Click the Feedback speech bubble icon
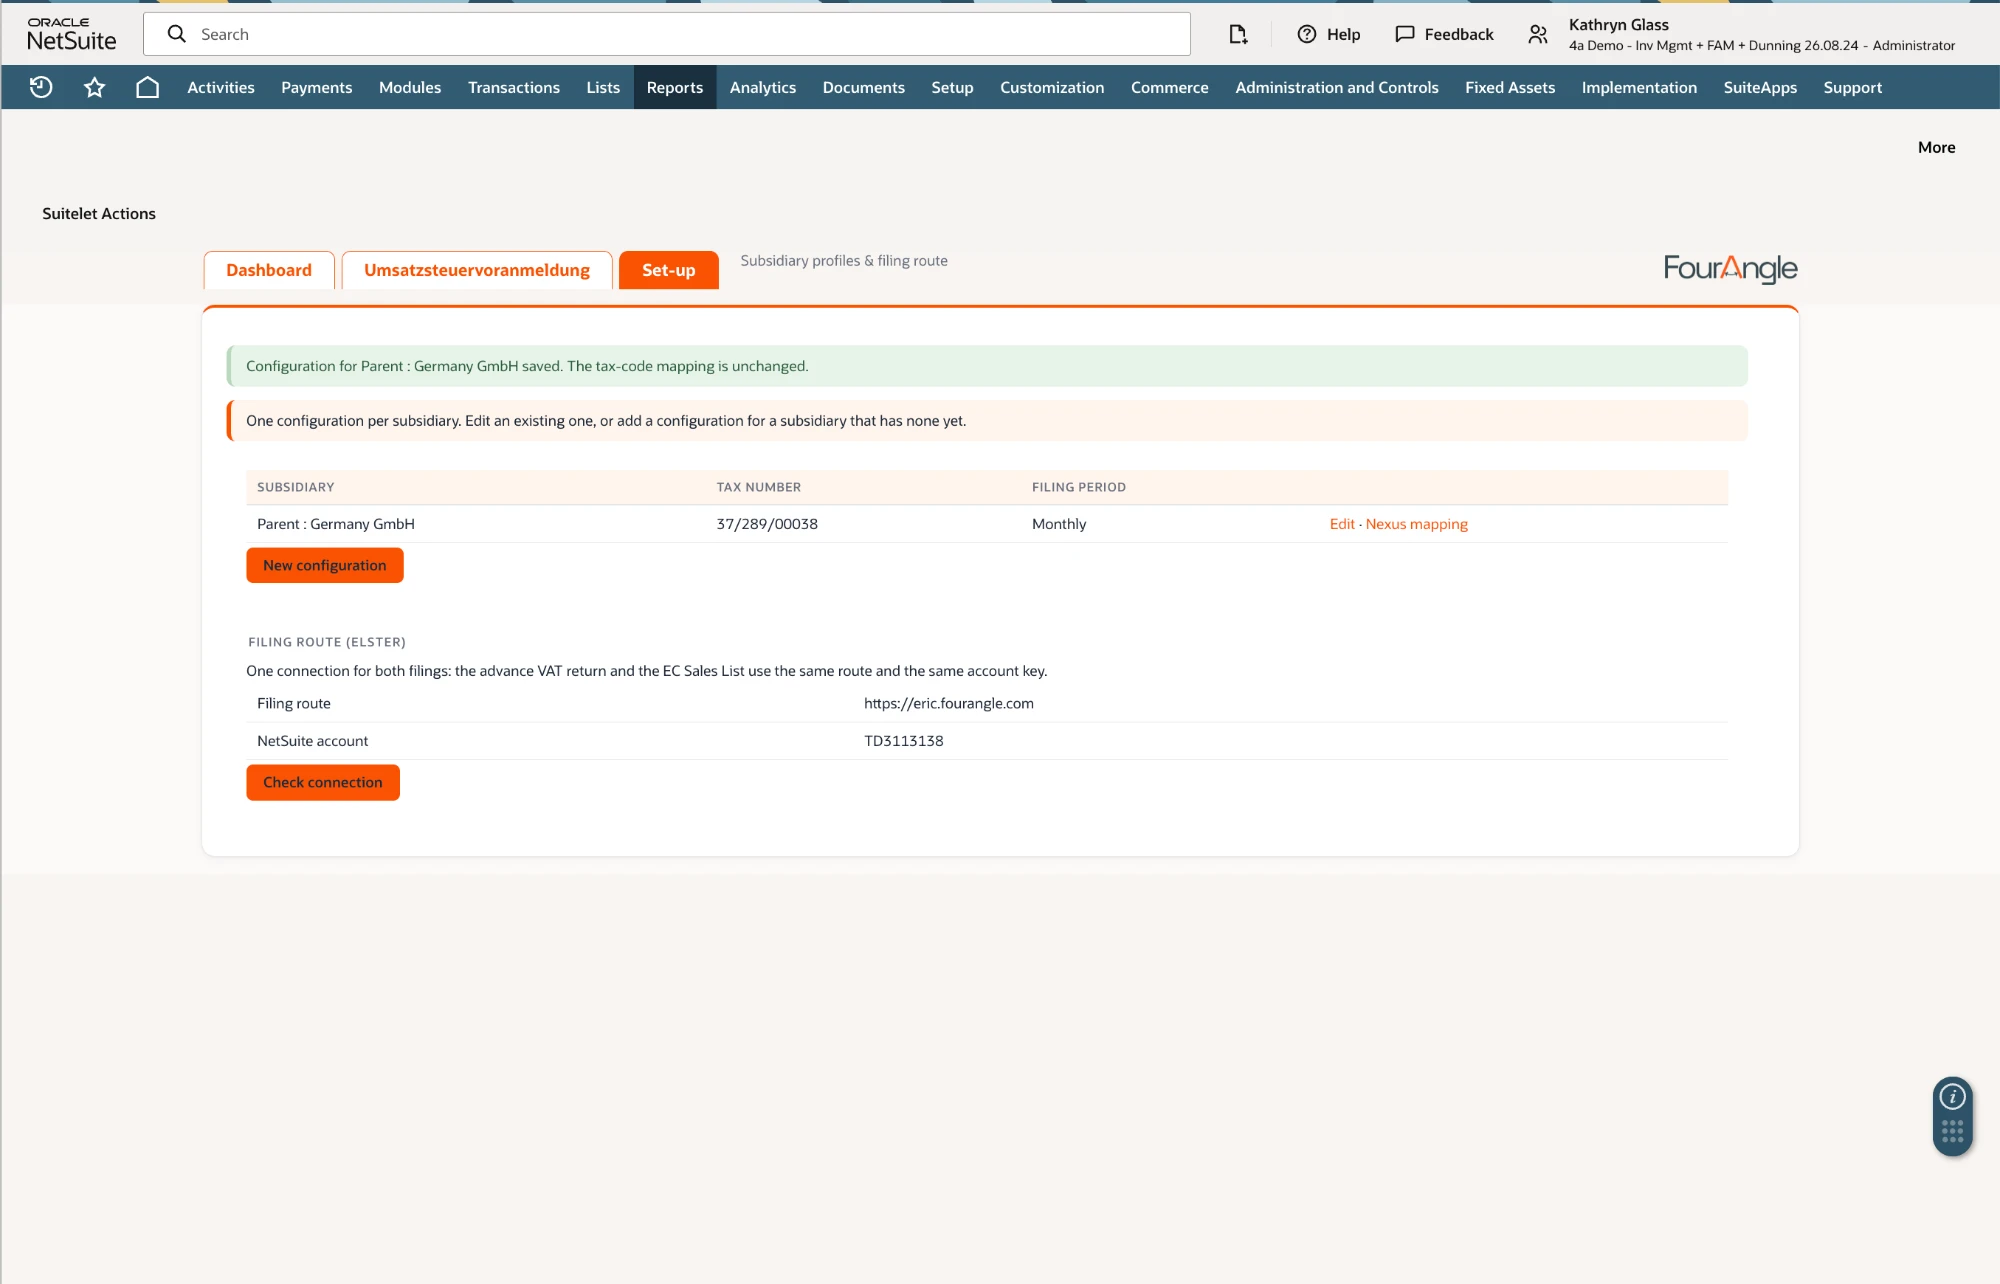The width and height of the screenshot is (2000, 1284). click(1405, 34)
